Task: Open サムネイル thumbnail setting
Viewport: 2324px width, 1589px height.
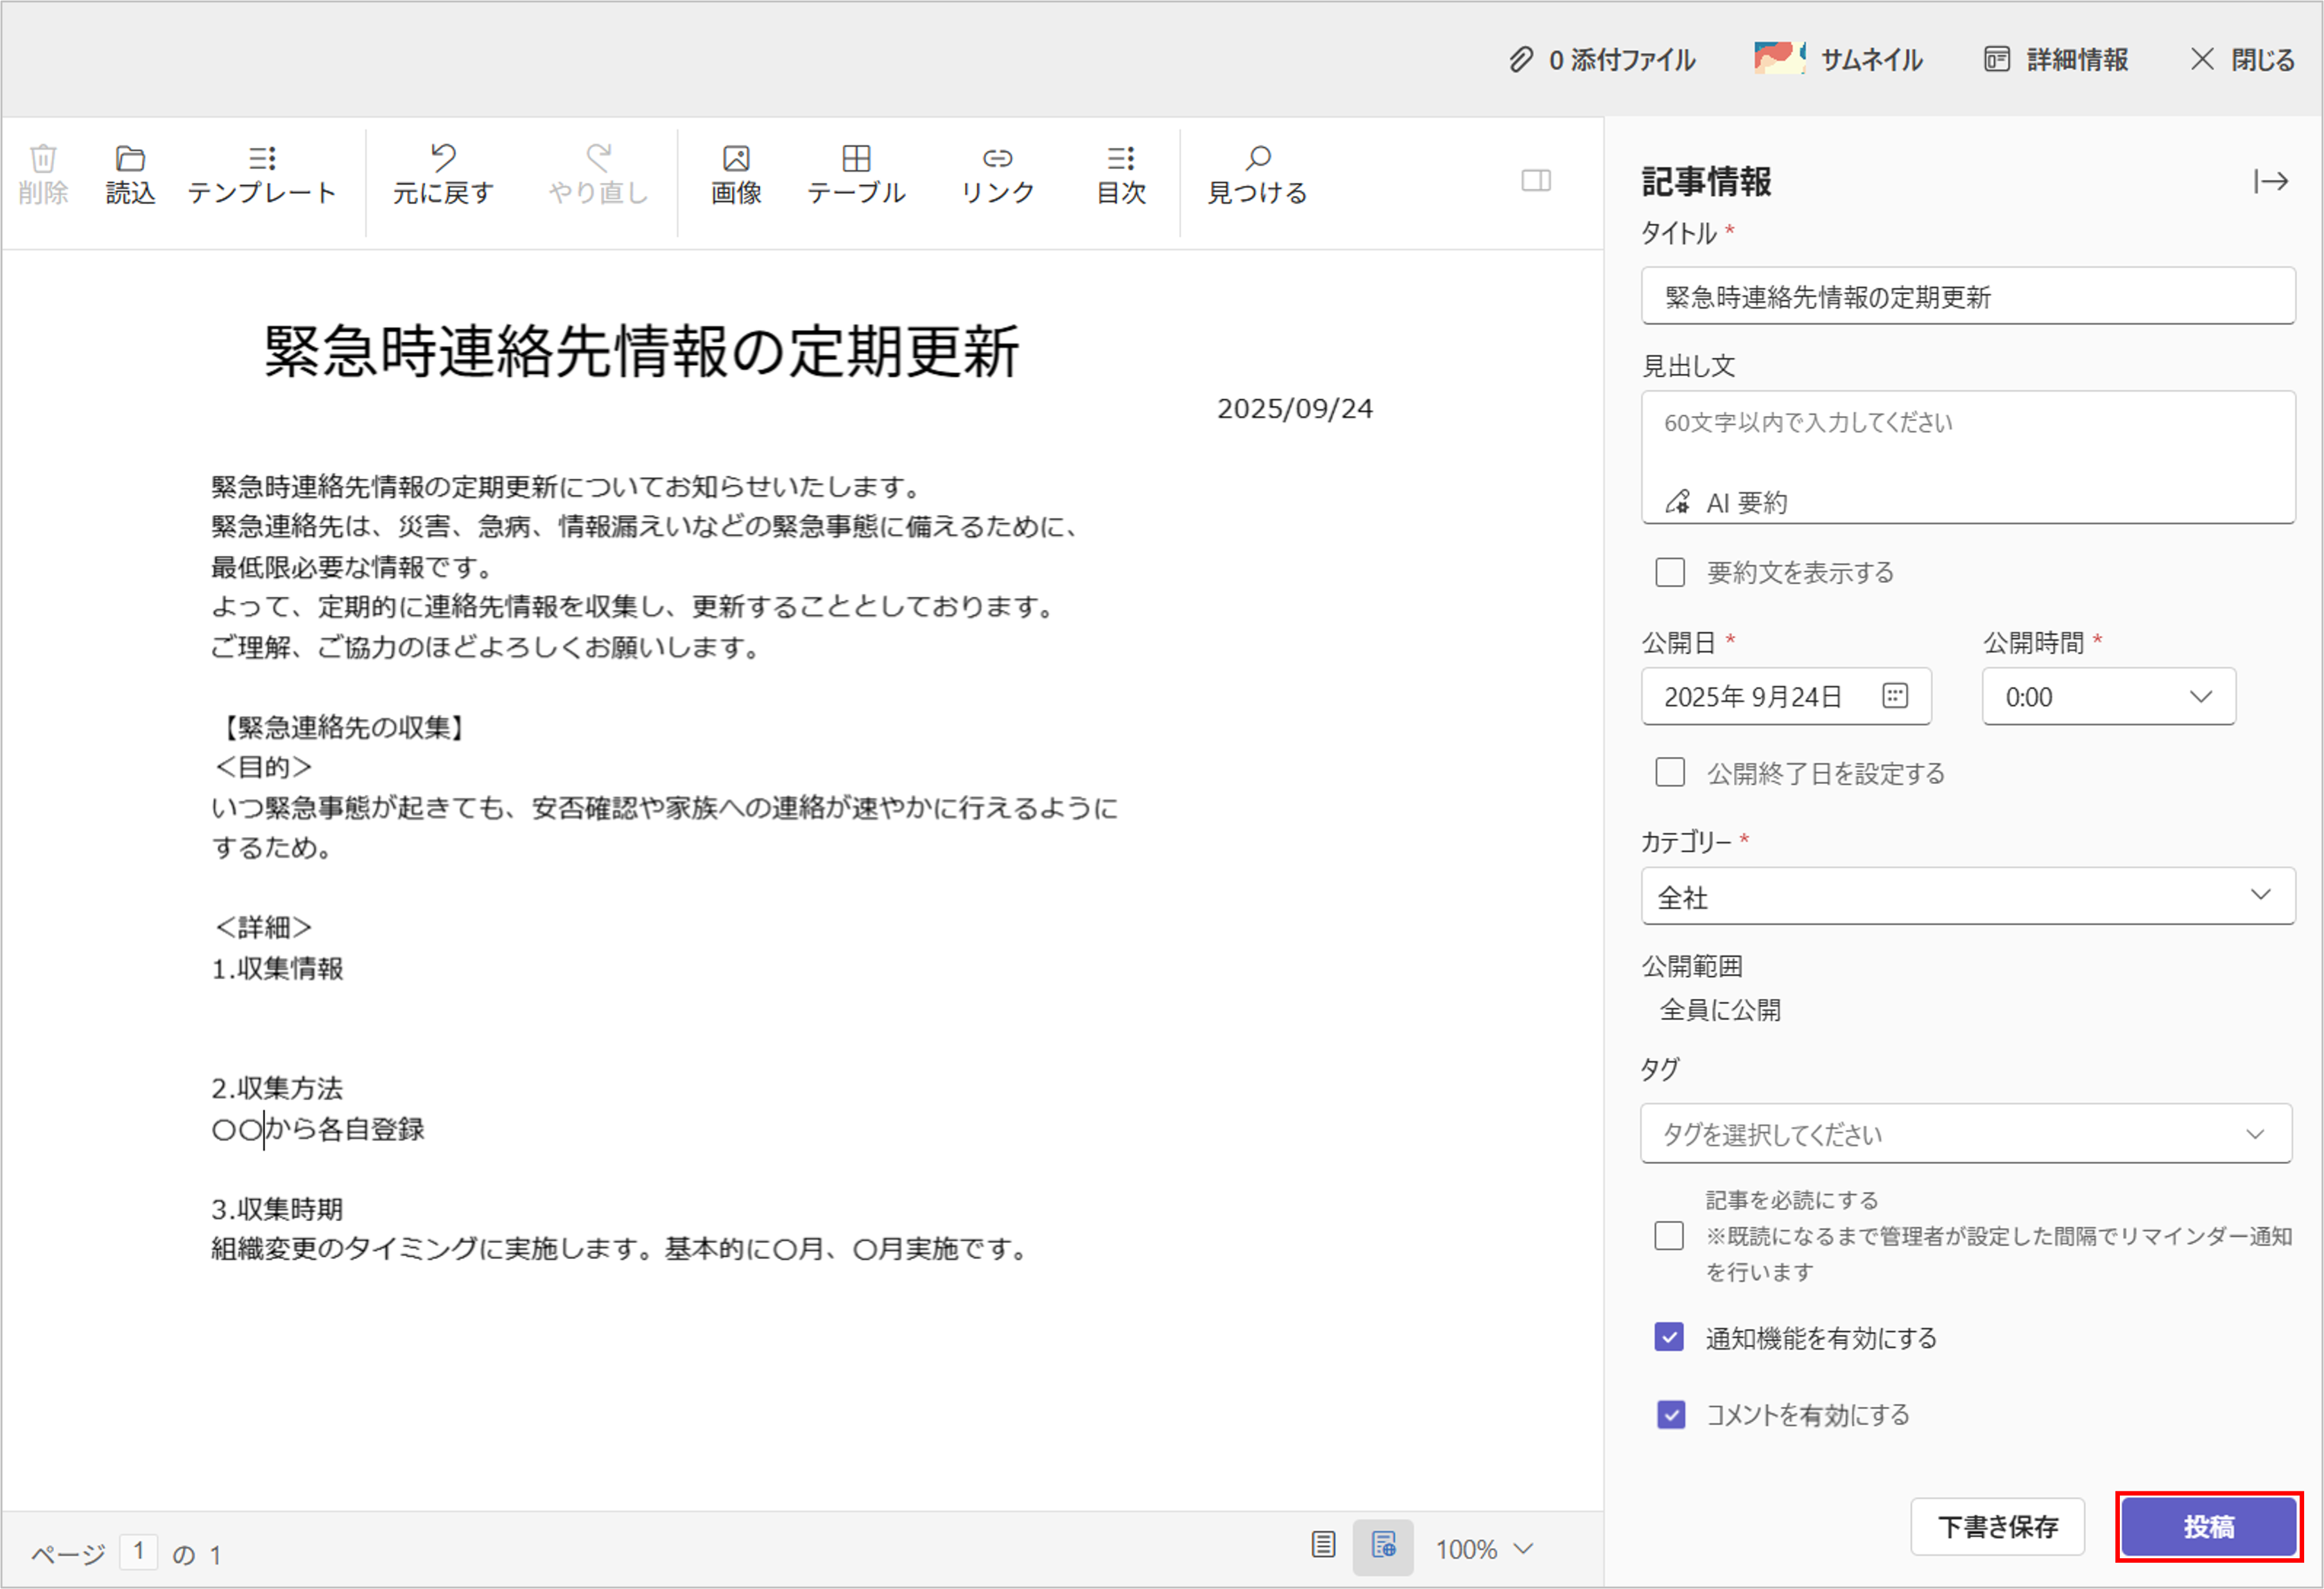Action: pyautogui.click(x=1838, y=59)
